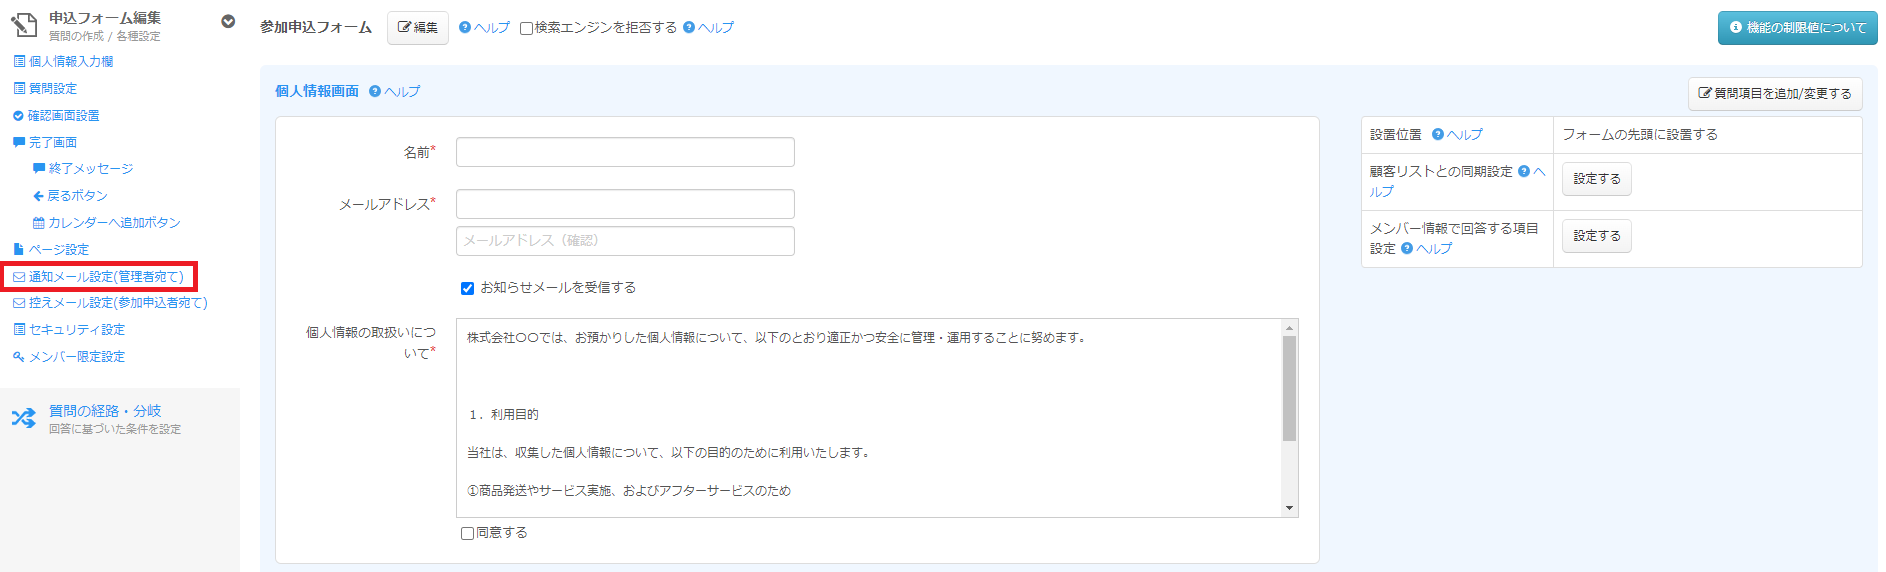The width and height of the screenshot is (1886, 572).
Task: Enable 検索エンジンを拒否する checkbox
Action: pos(526,29)
